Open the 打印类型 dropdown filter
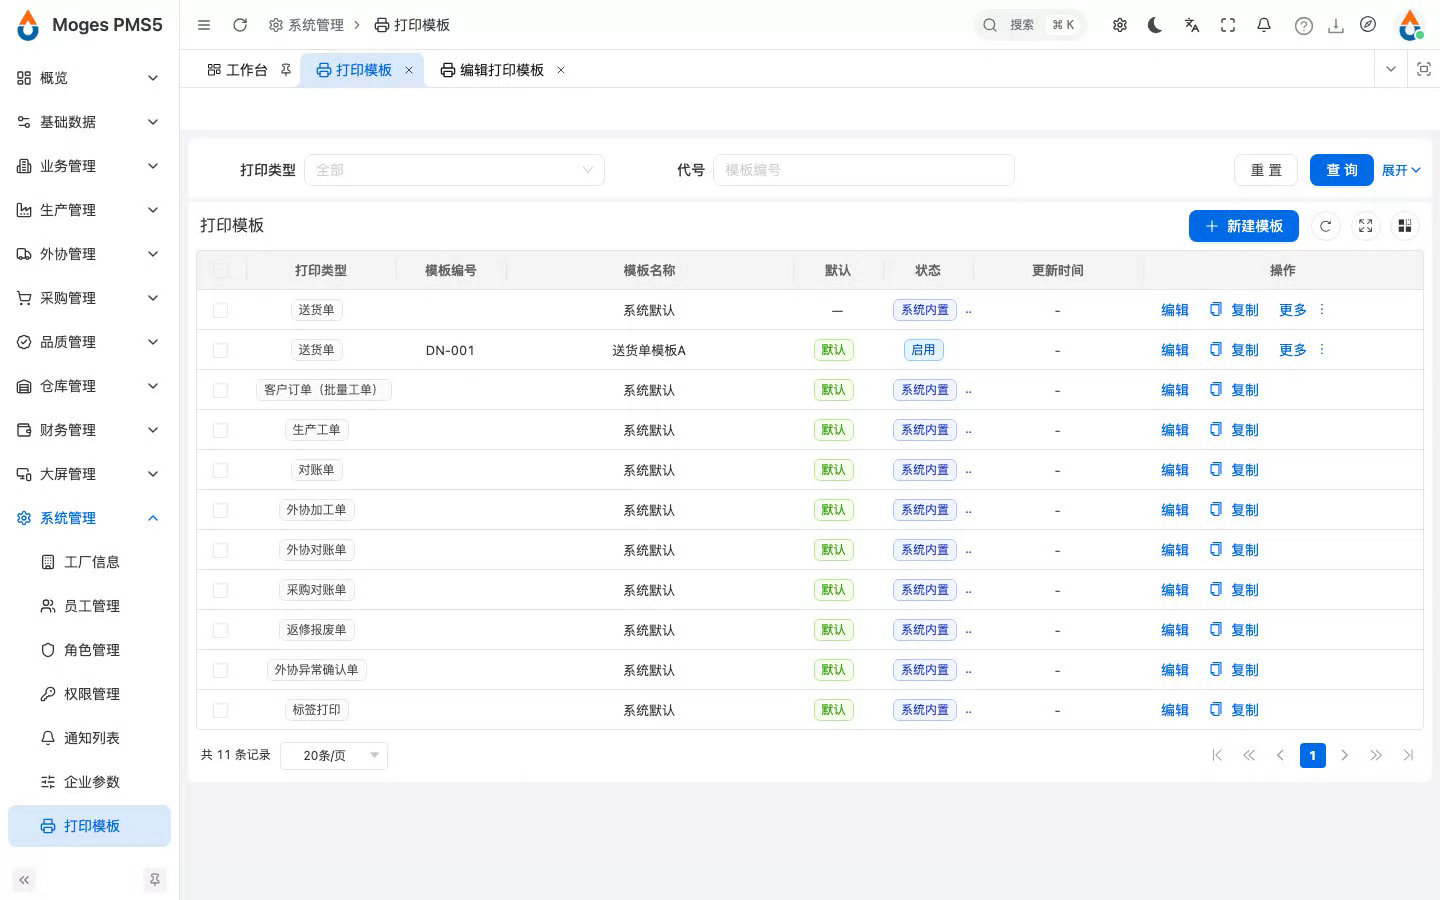 (x=454, y=170)
